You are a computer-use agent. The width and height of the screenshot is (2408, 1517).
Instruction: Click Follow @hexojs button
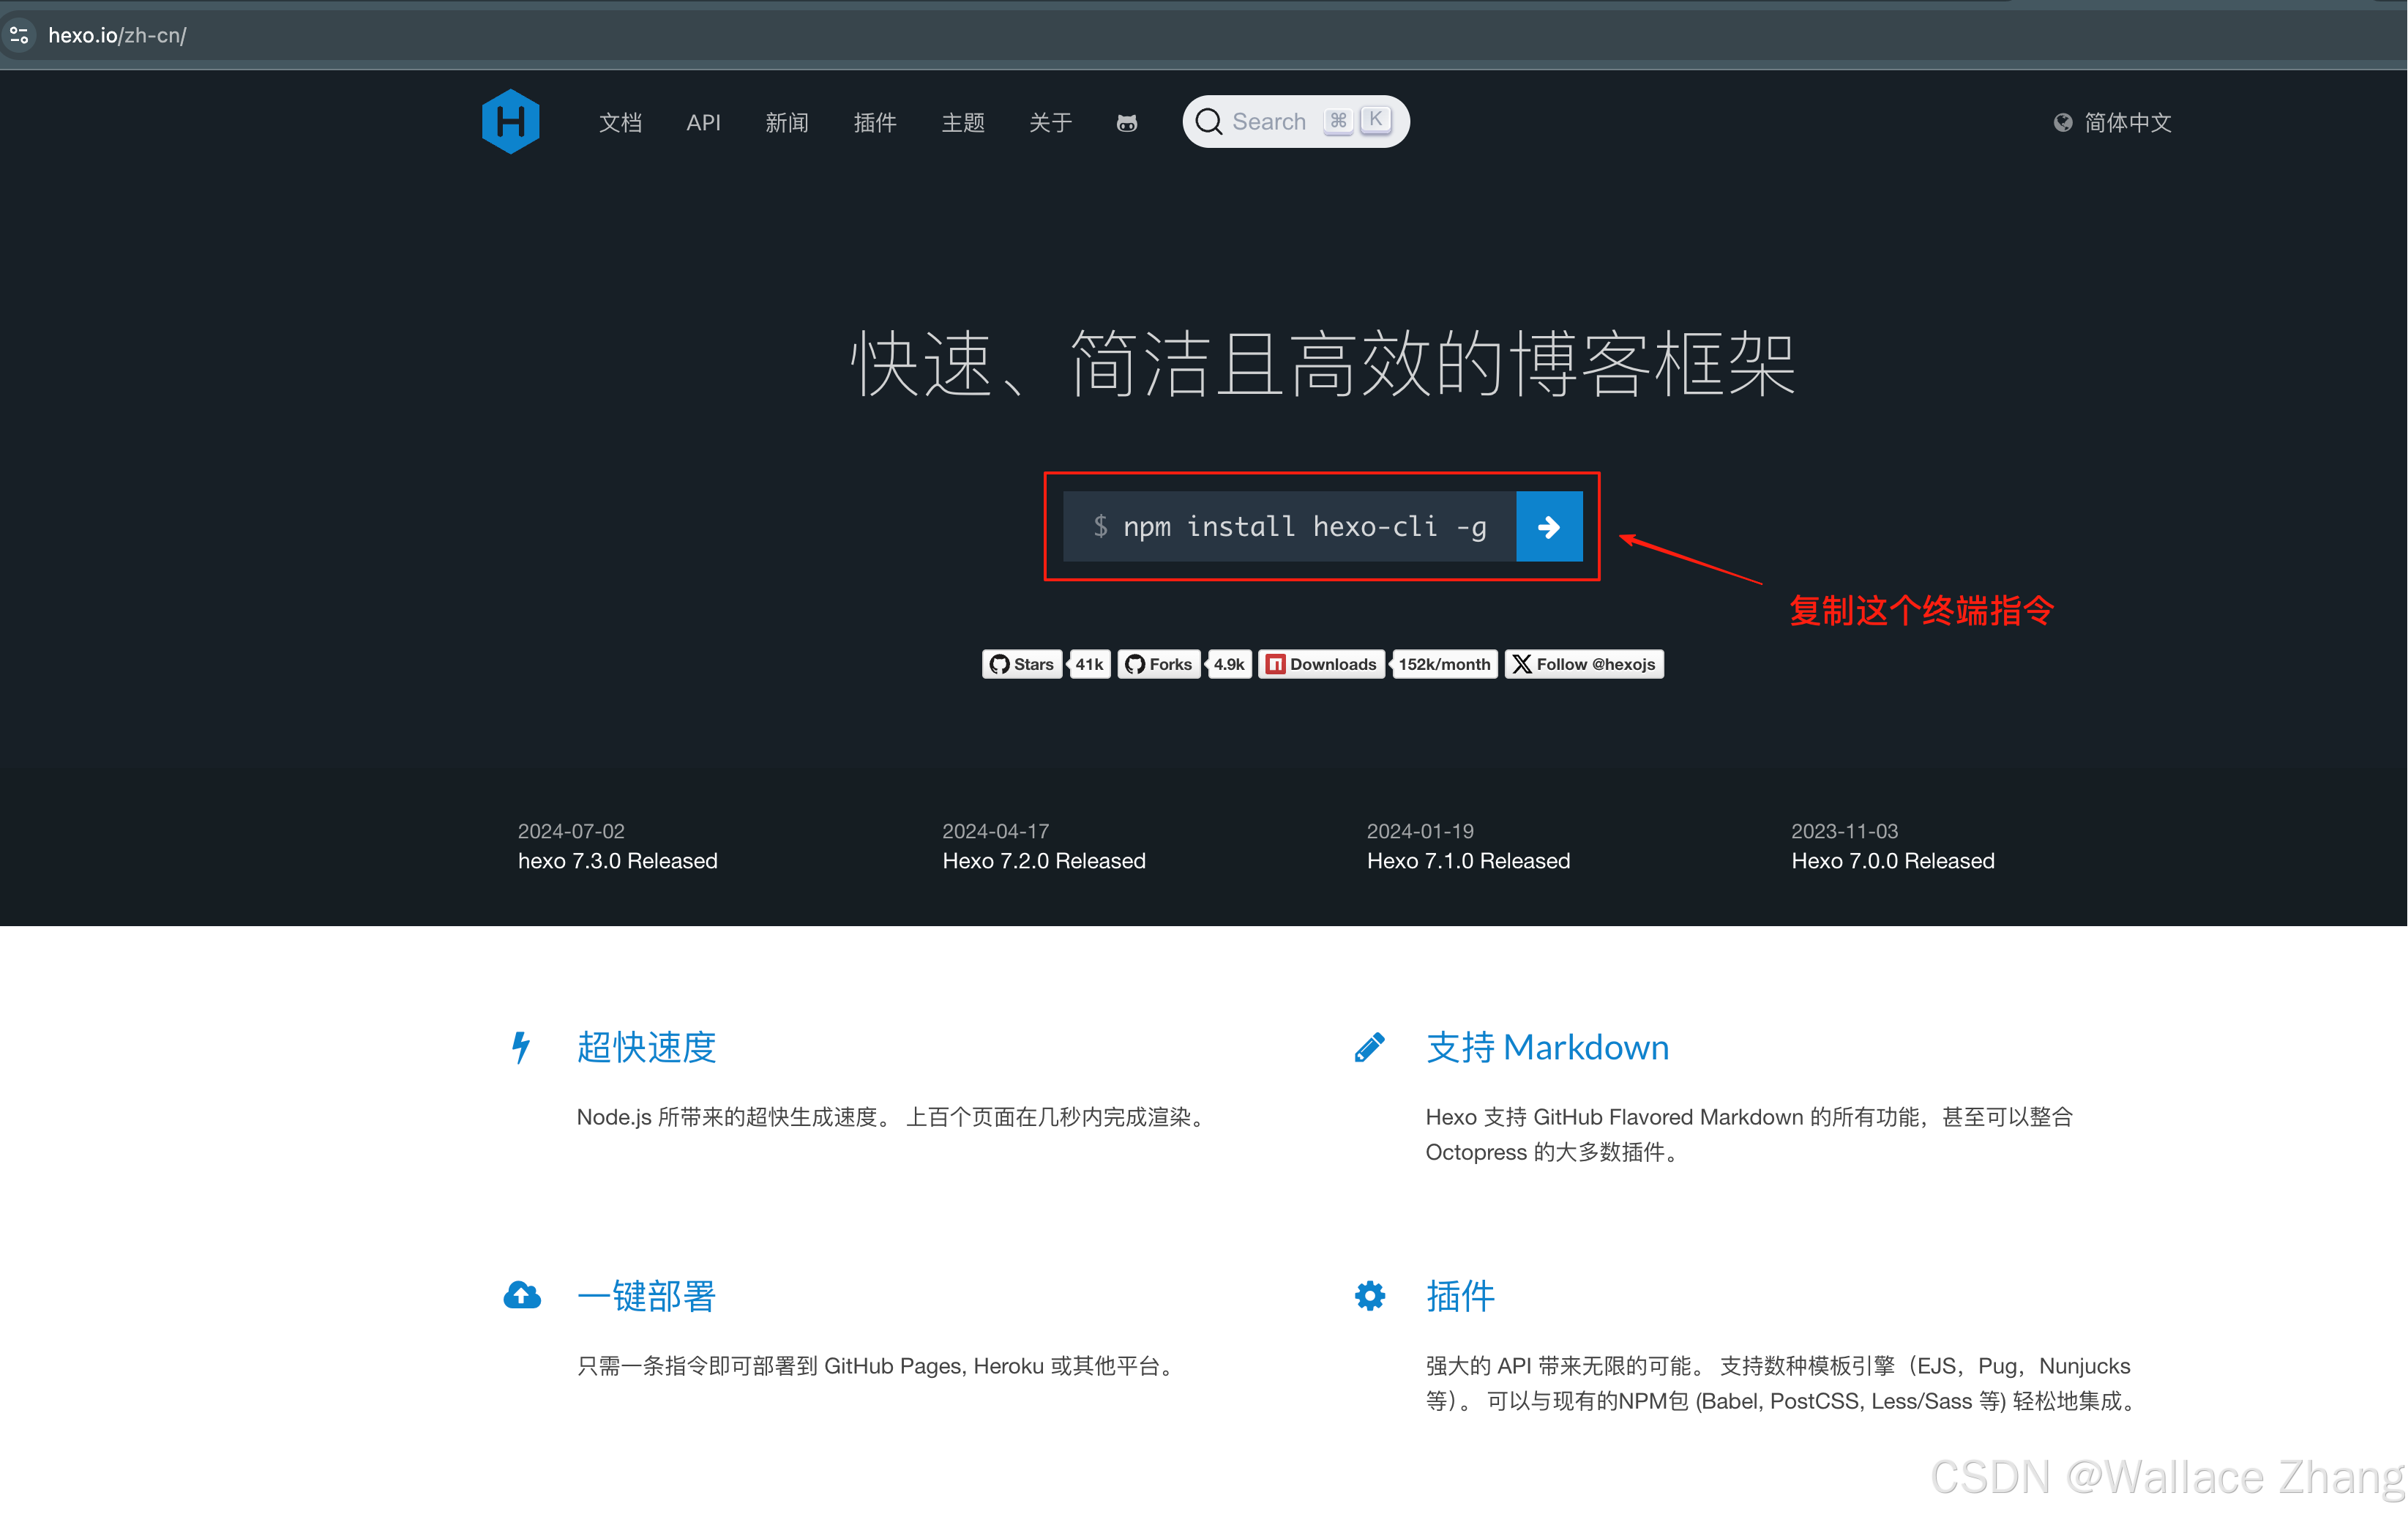point(1584,664)
